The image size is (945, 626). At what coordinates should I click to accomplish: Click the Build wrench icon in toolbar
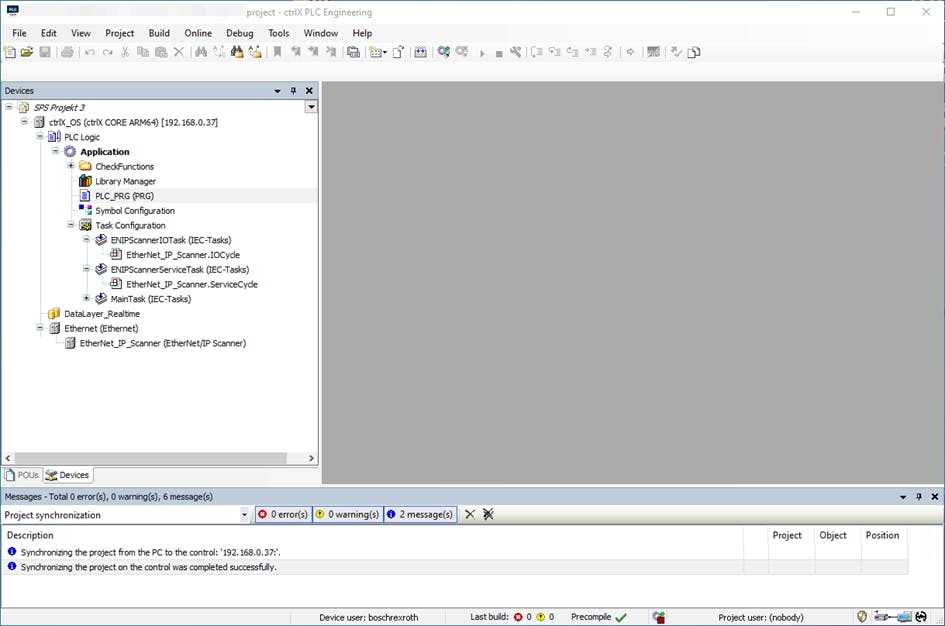click(516, 52)
